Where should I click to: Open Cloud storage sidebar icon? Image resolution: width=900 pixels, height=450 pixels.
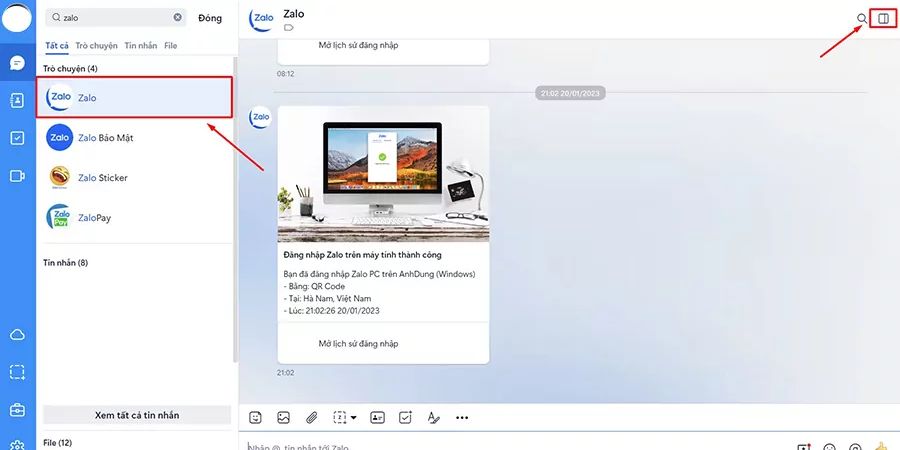pyautogui.click(x=17, y=335)
